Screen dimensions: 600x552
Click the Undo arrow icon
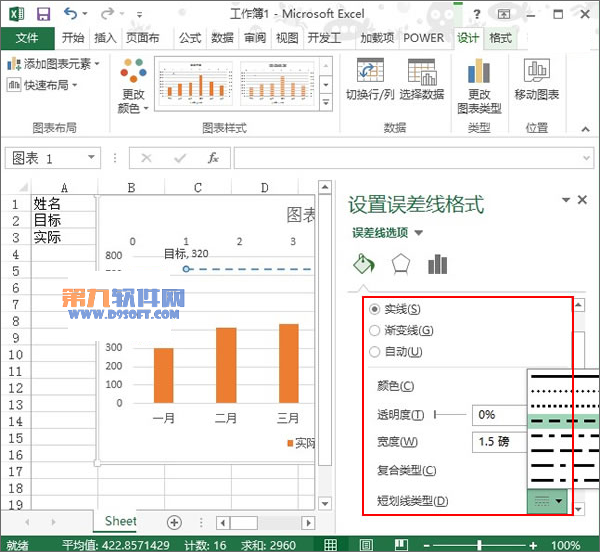pyautogui.click(x=71, y=14)
